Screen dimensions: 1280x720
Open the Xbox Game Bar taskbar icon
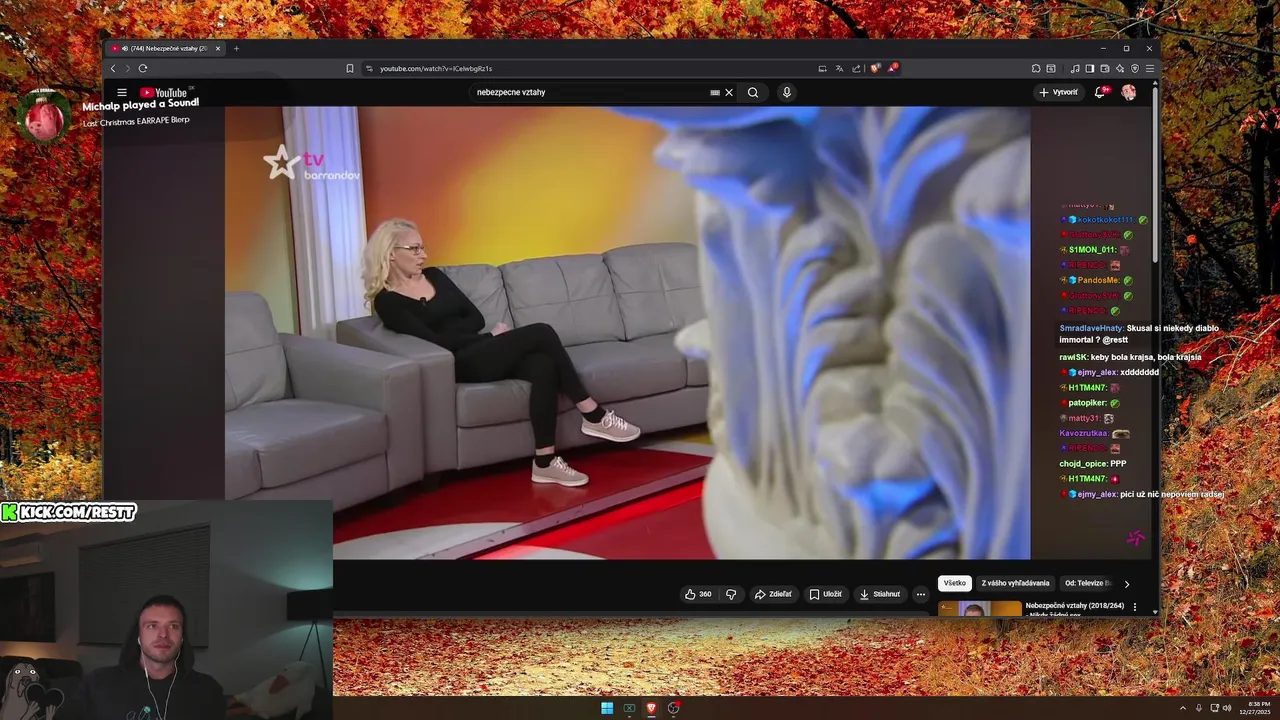(x=629, y=708)
